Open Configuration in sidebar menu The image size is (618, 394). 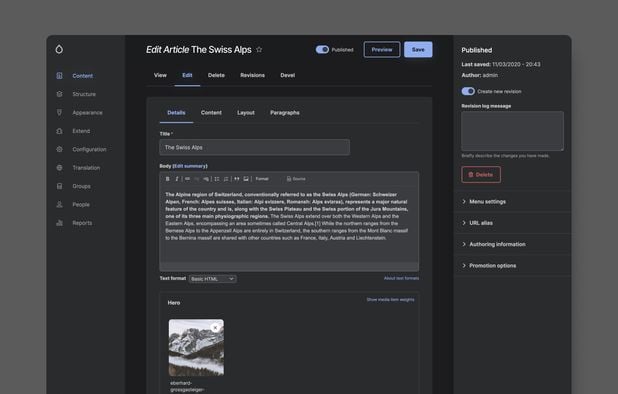click(x=89, y=149)
